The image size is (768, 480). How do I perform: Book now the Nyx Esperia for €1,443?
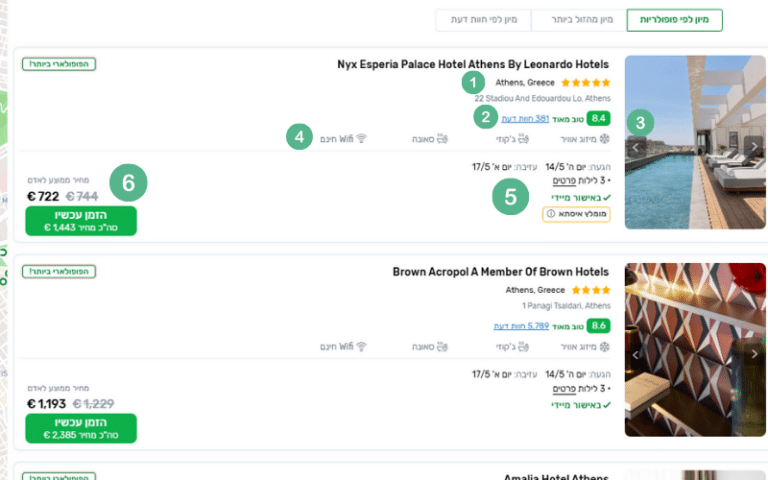(81, 221)
